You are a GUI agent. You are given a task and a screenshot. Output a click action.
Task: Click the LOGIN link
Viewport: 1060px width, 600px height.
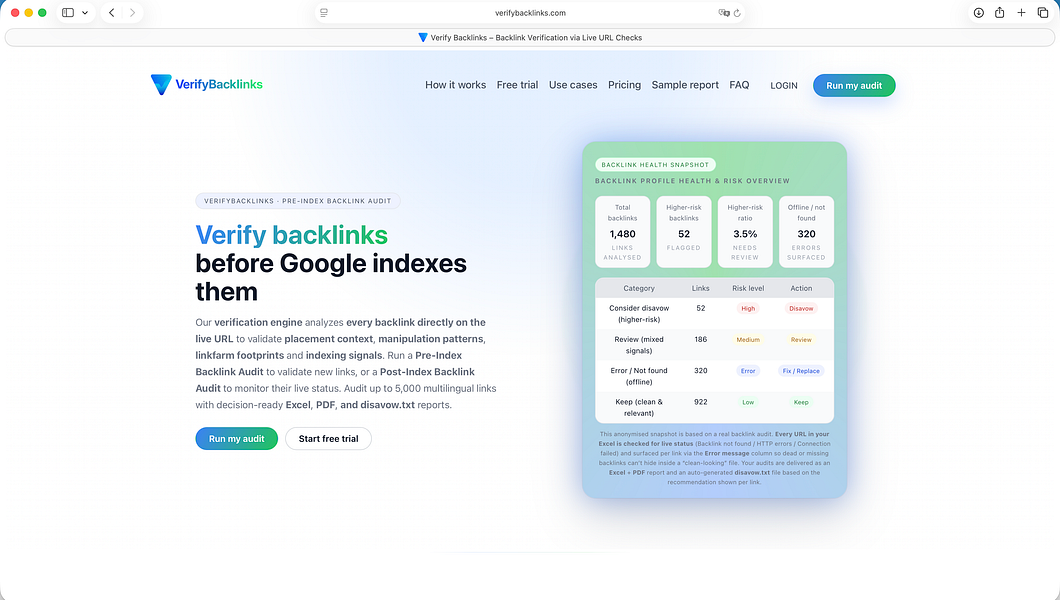(784, 85)
